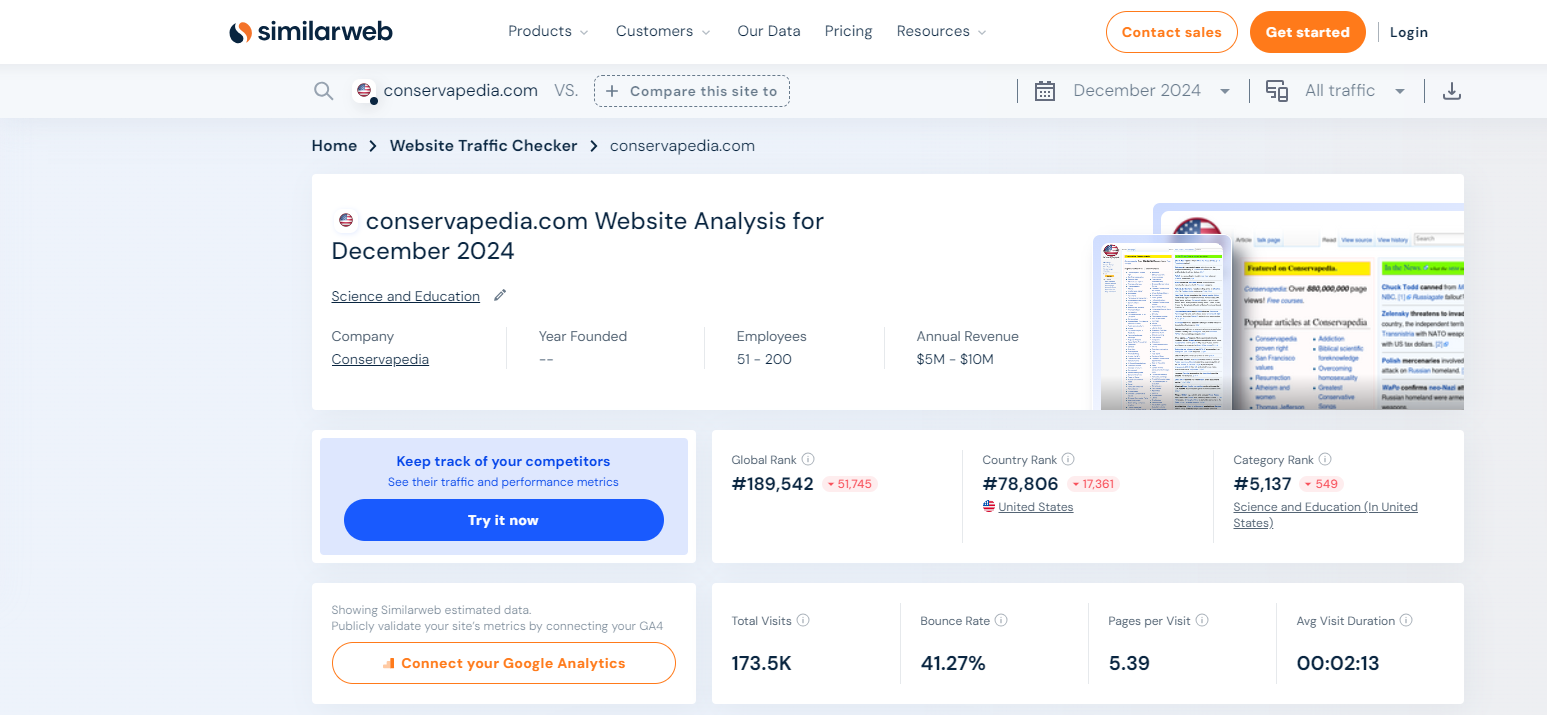Open the December 2024 date dropdown
This screenshot has width=1547, height=715.
pos(1151,91)
